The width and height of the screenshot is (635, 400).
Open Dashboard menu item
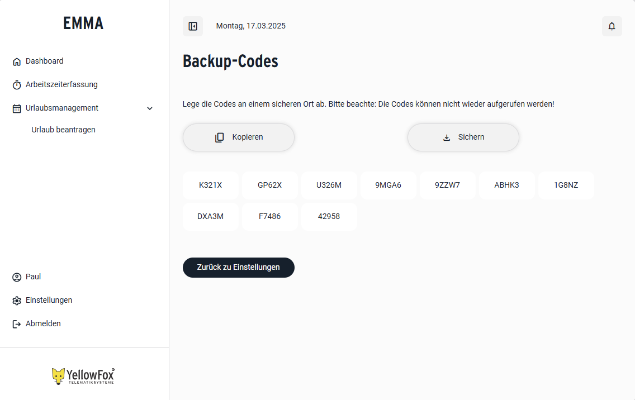44,61
